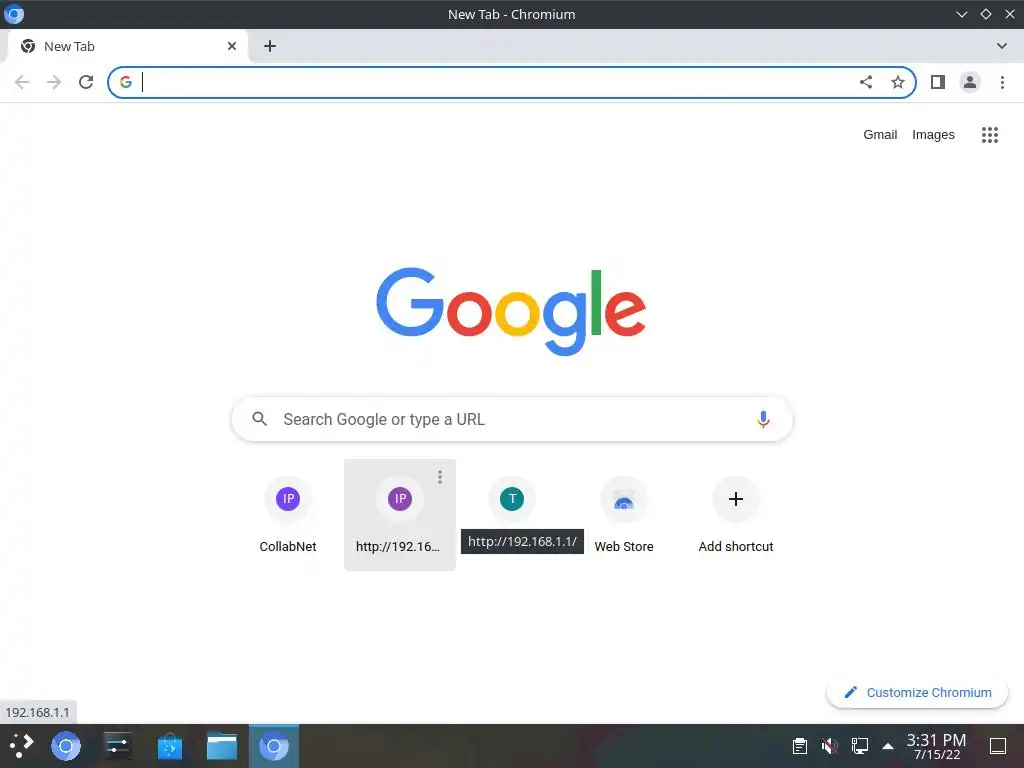Open network connections tray icon
This screenshot has width=1024, height=768.
859,746
